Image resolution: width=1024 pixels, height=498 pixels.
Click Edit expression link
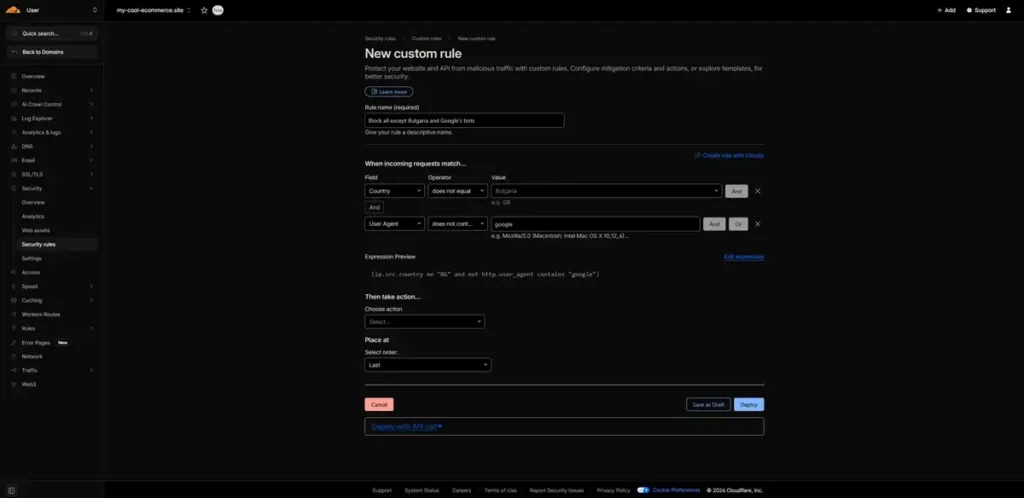click(744, 257)
